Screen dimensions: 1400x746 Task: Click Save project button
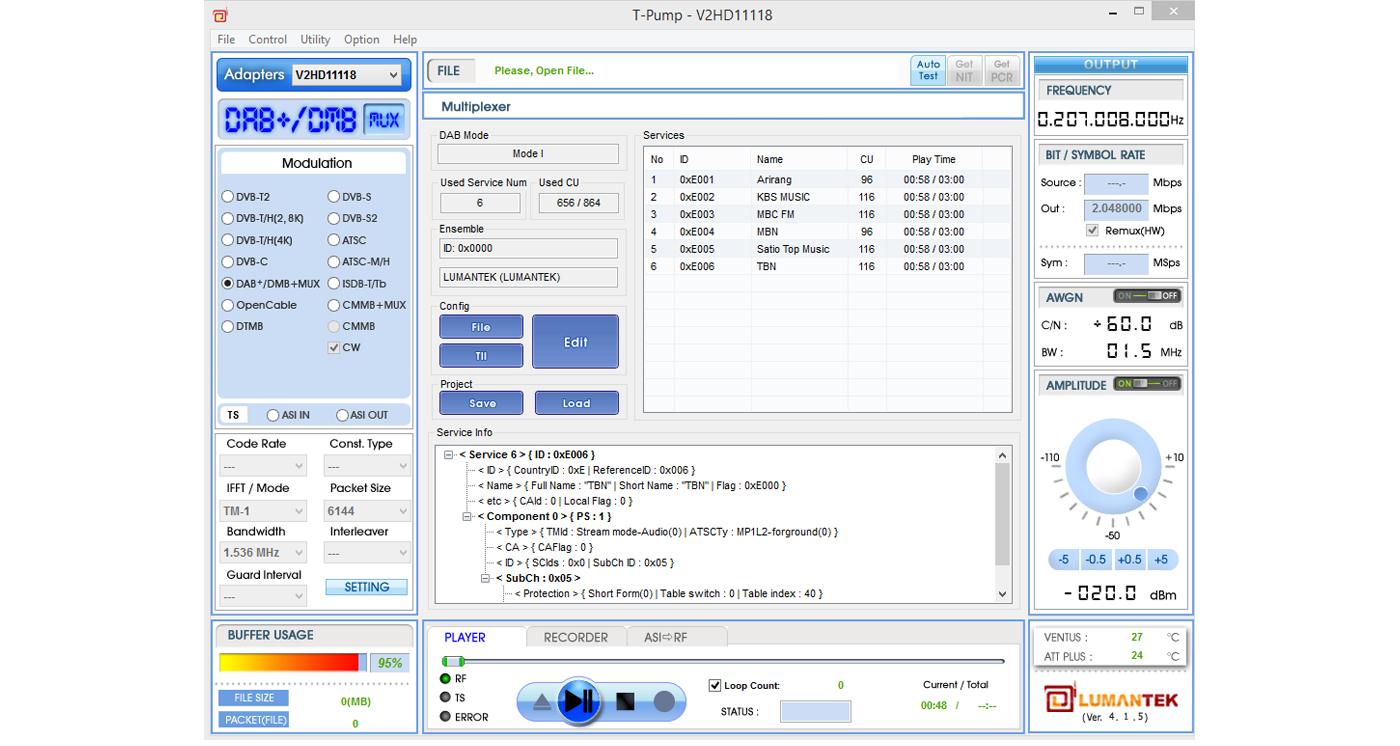(x=481, y=403)
